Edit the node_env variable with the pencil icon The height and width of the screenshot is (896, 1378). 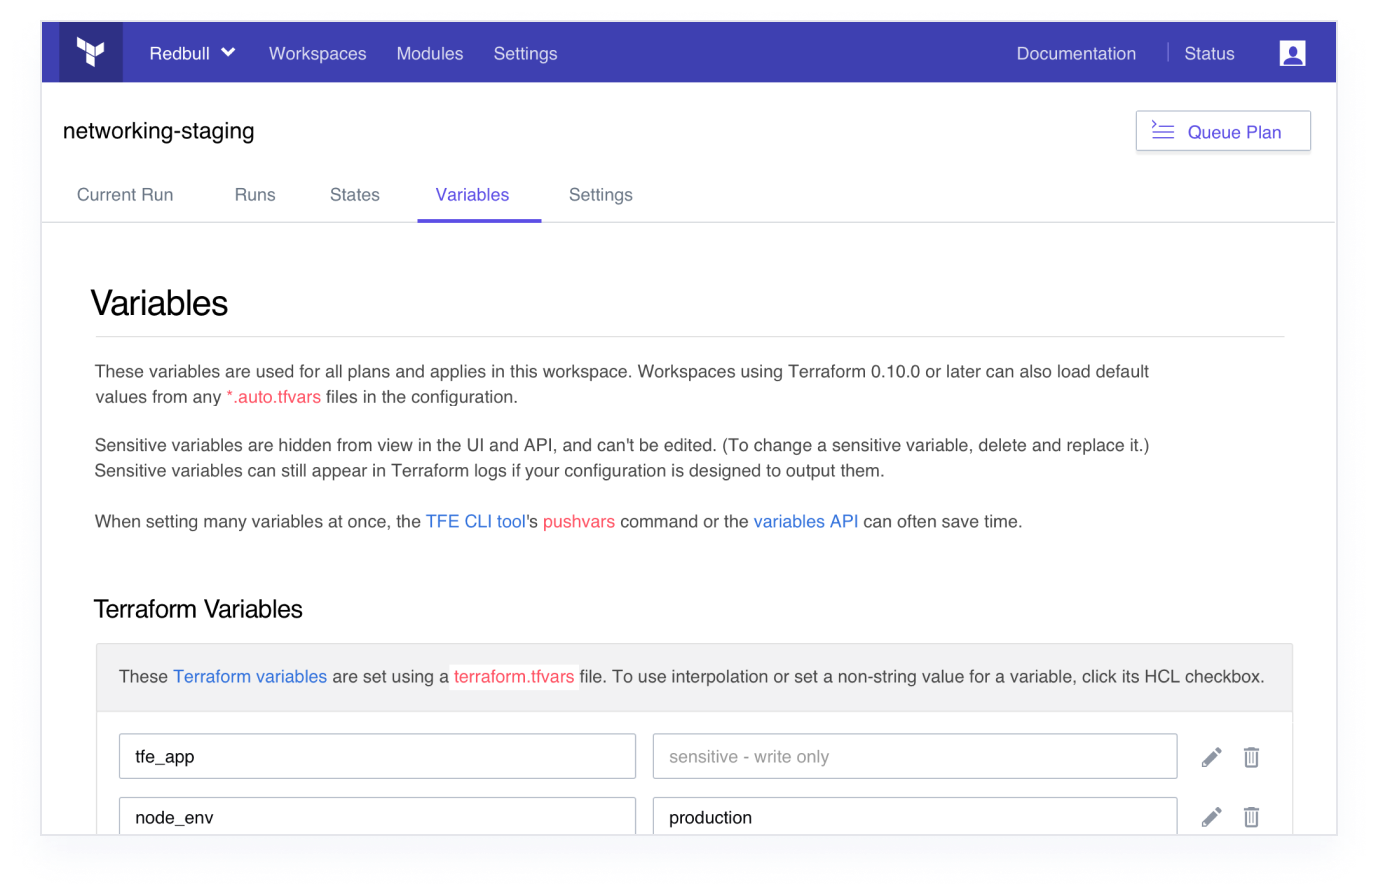pos(1211,817)
